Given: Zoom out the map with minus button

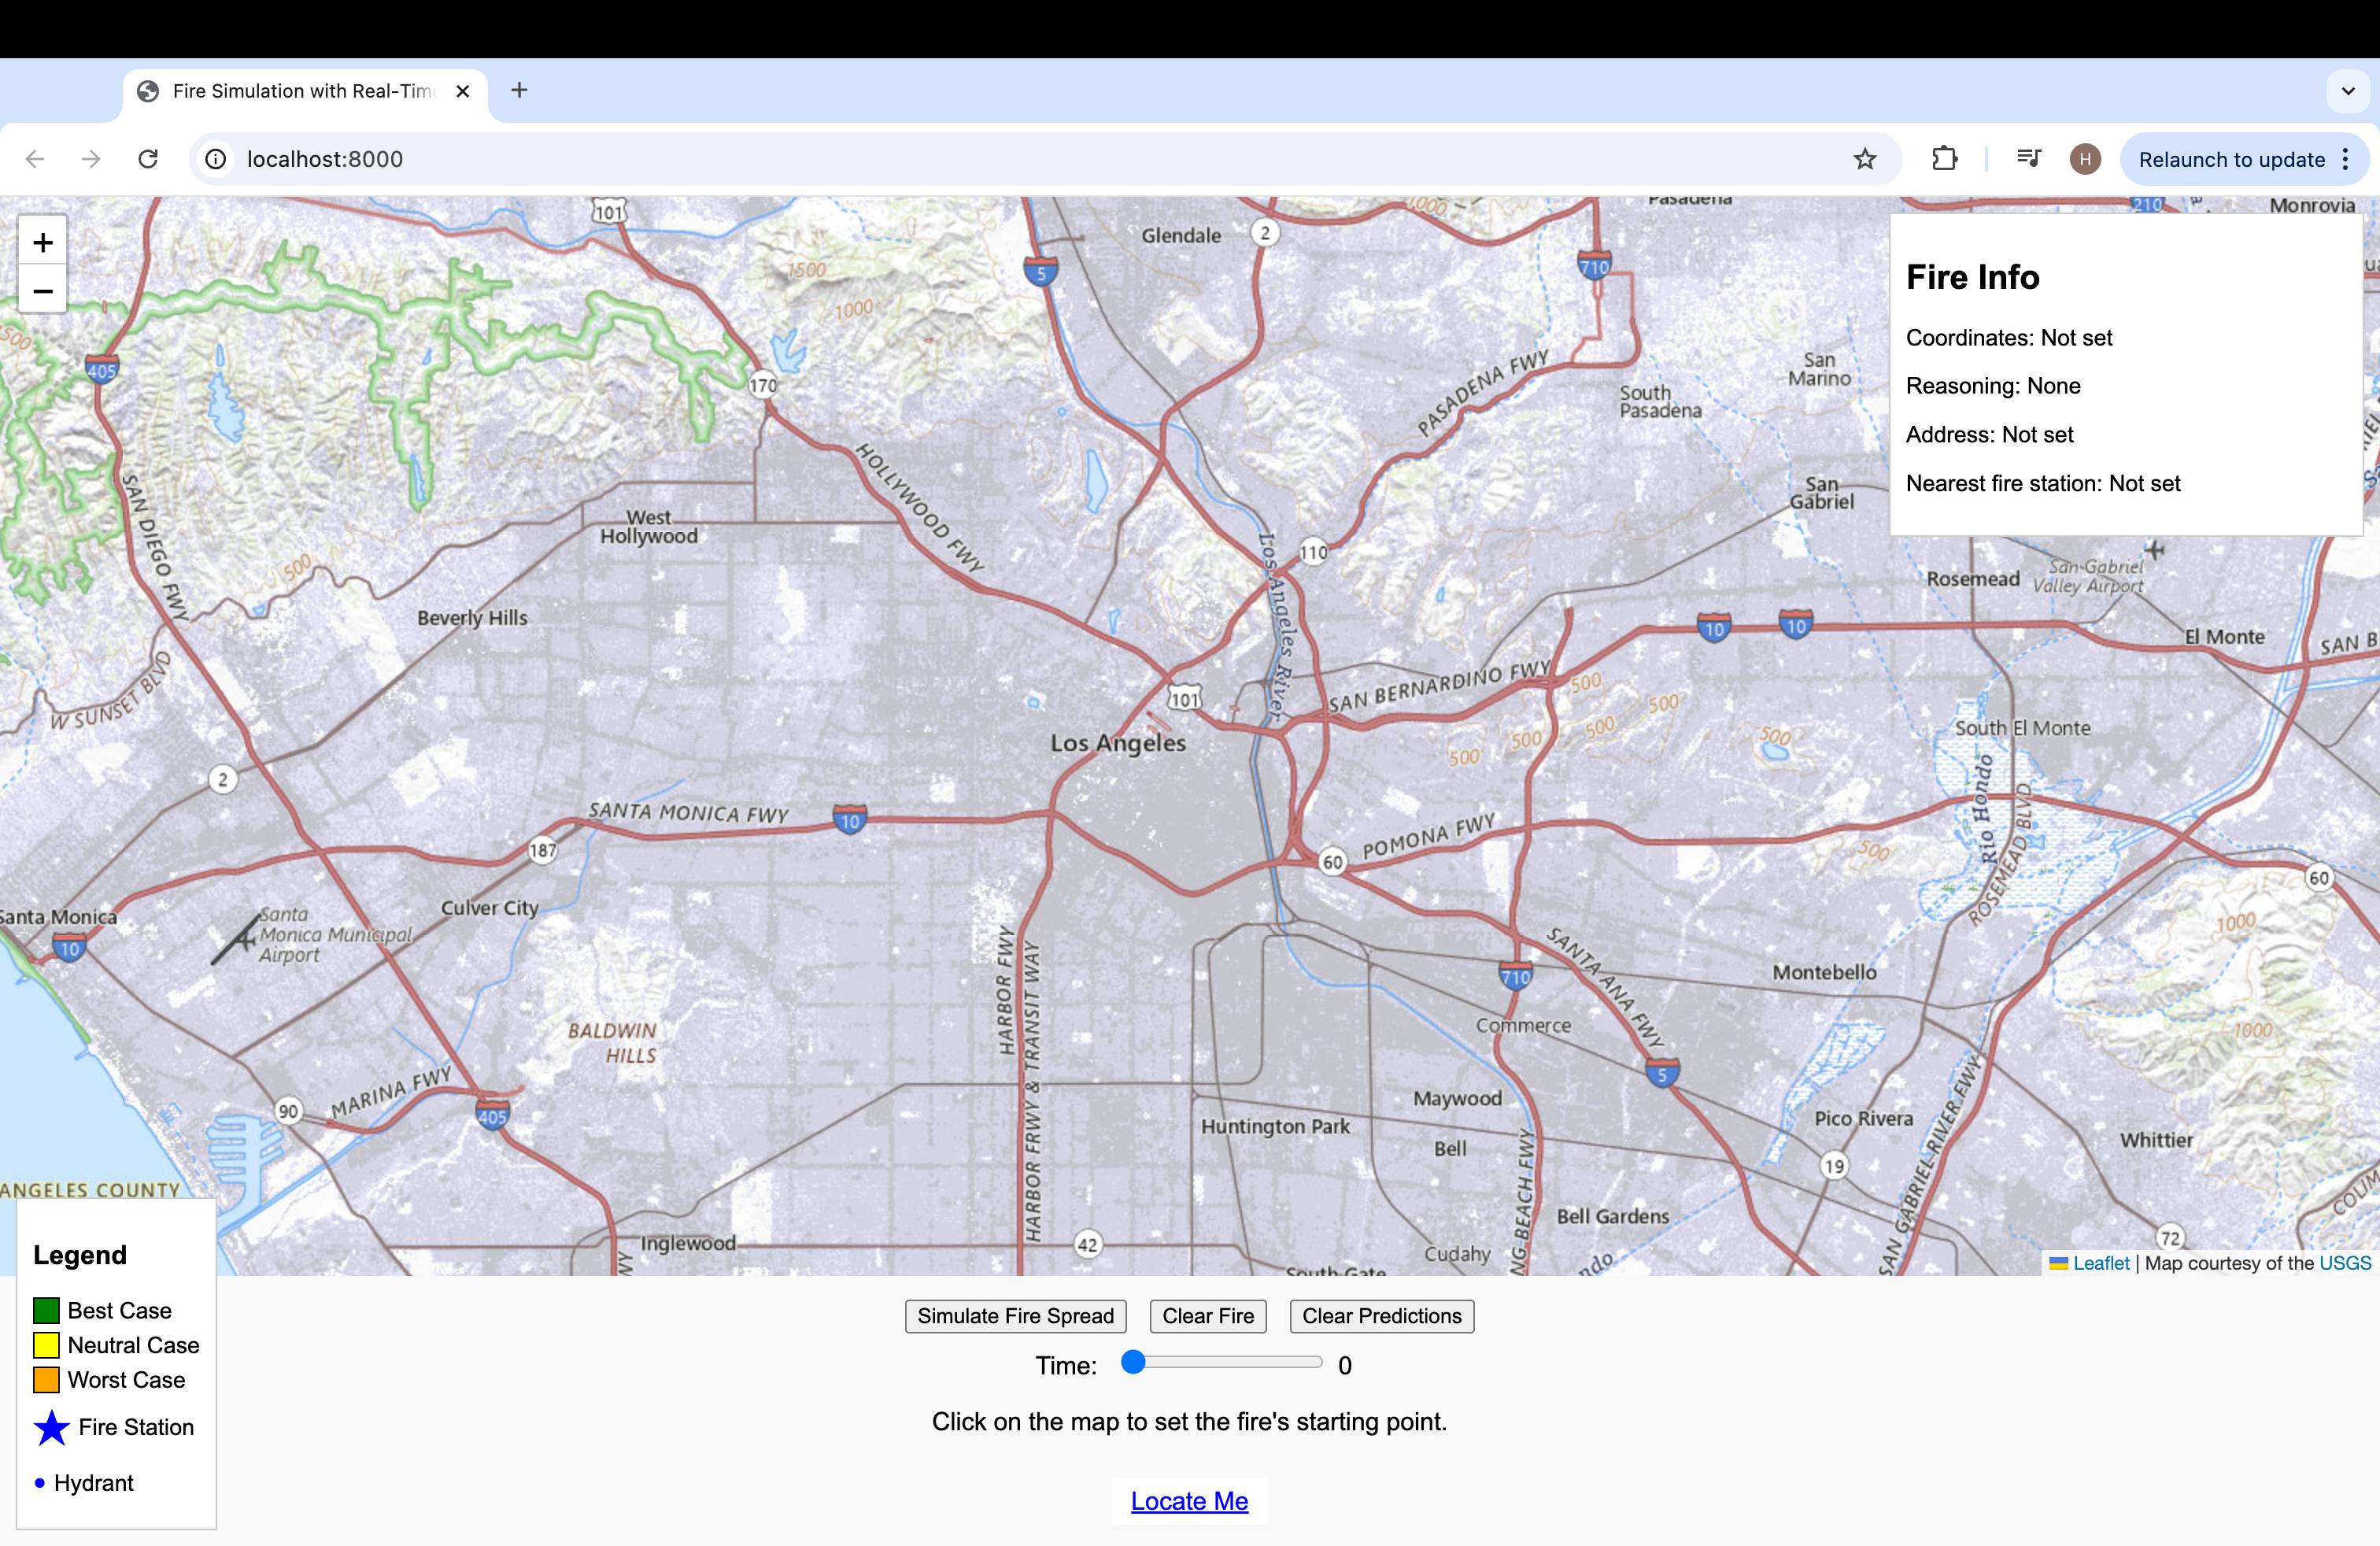Looking at the screenshot, I should point(42,291).
